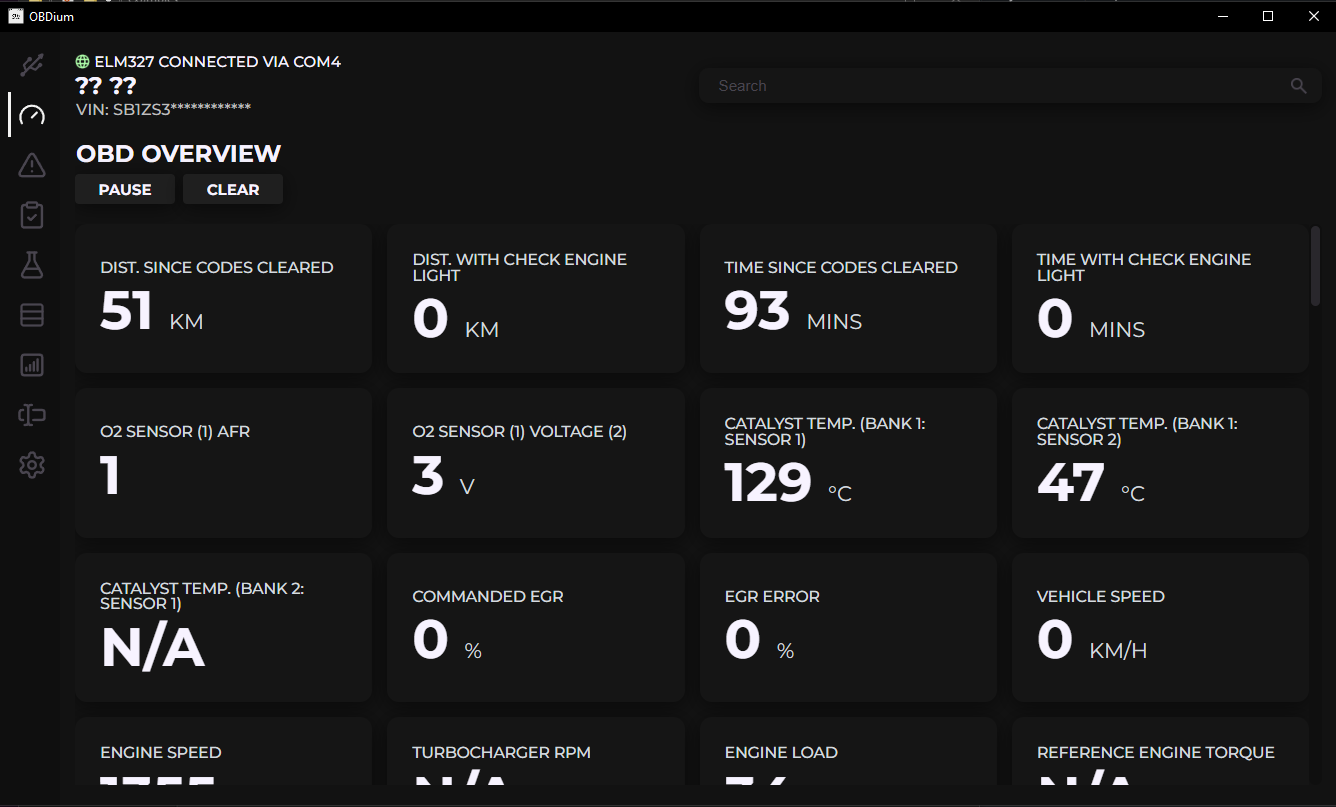This screenshot has width=1336, height=807.
Task: Click the '51 KM' distance value
Action: click(x=152, y=312)
